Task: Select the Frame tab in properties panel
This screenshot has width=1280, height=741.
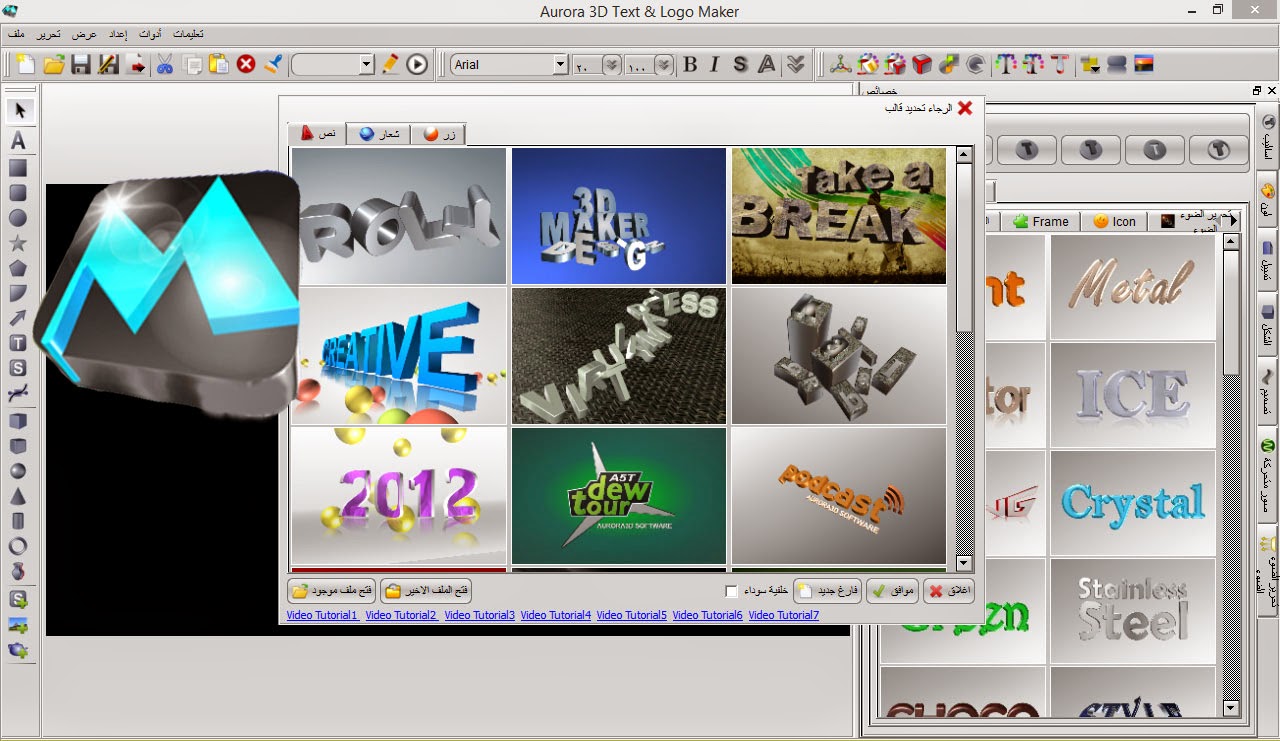Action: 1040,221
